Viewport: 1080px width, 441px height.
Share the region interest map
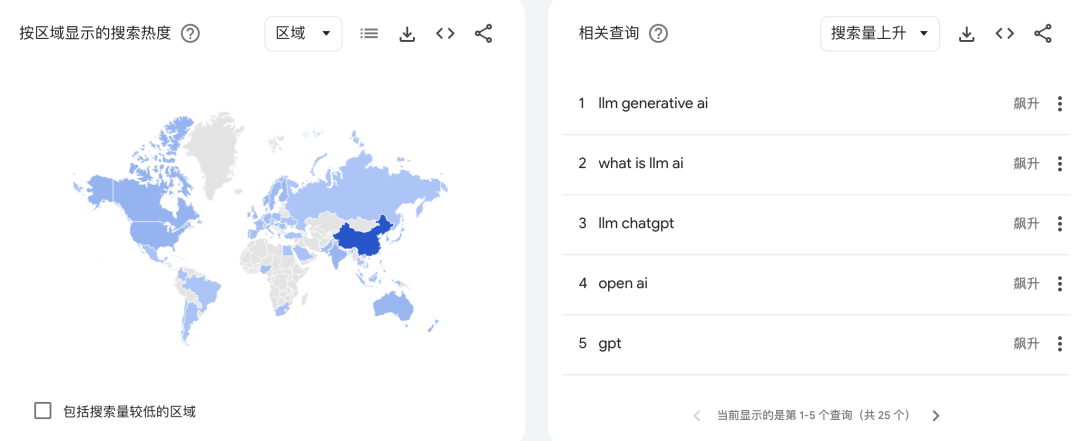[483, 33]
